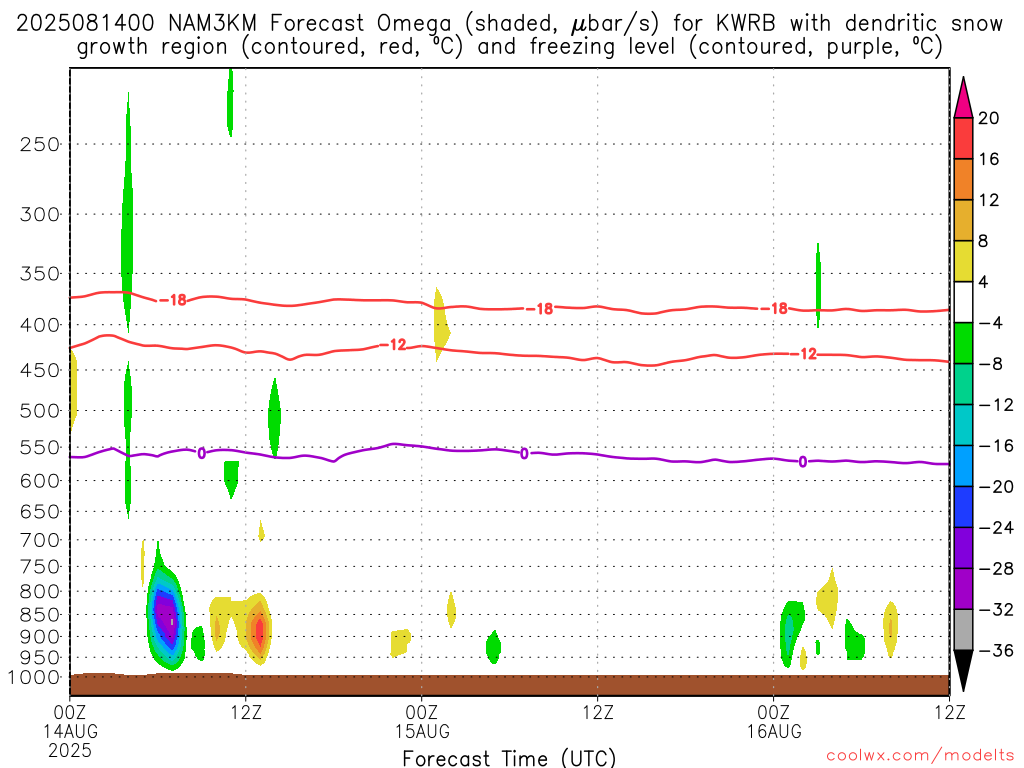
Task: Select the white -4-to-4 colorbar swatch
Action: pos(963,302)
